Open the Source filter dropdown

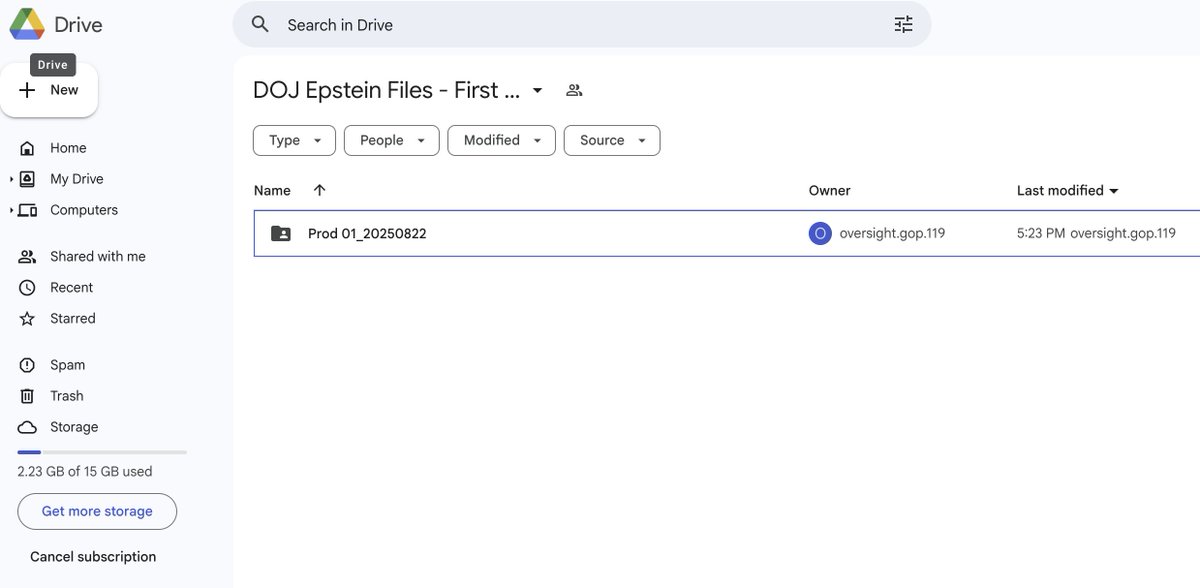pos(612,140)
